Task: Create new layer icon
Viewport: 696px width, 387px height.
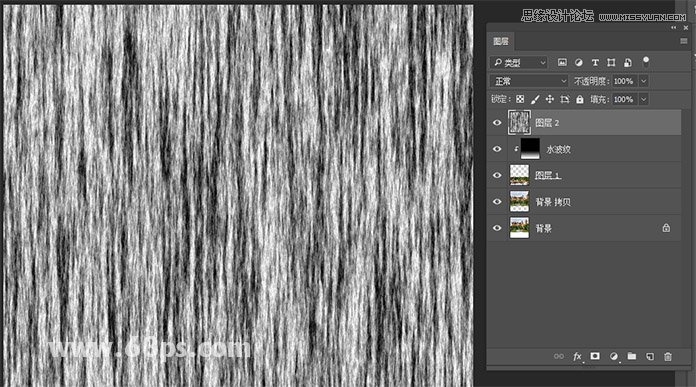Action: coord(650,356)
